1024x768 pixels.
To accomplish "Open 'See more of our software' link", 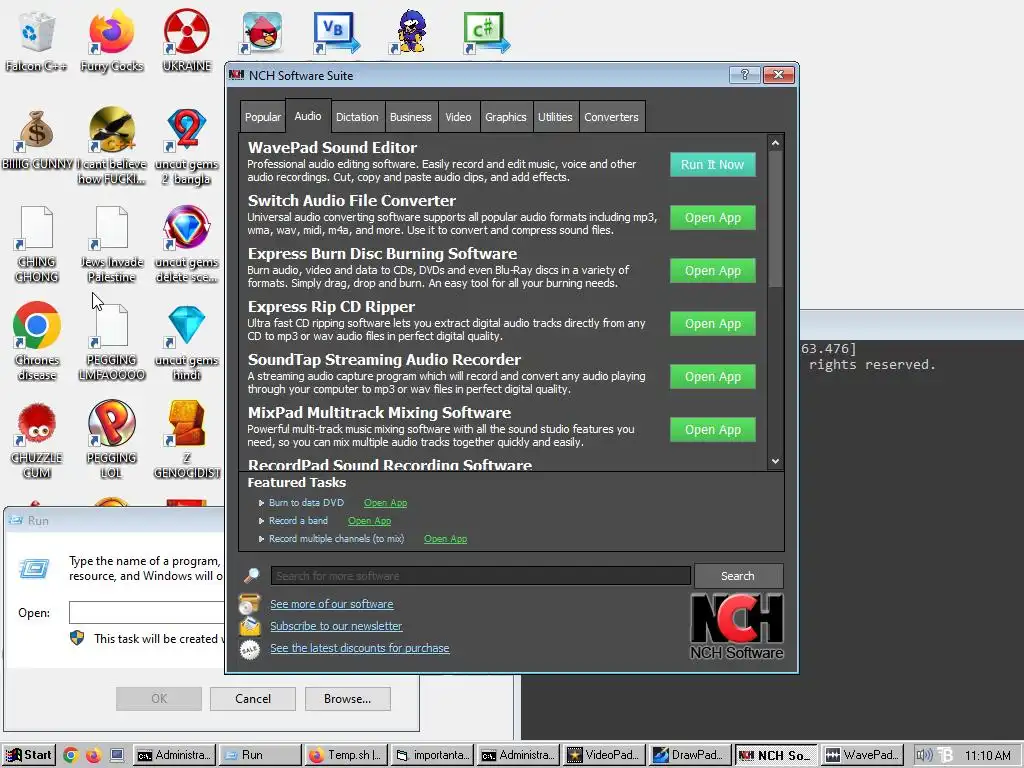I will click(332, 604).
